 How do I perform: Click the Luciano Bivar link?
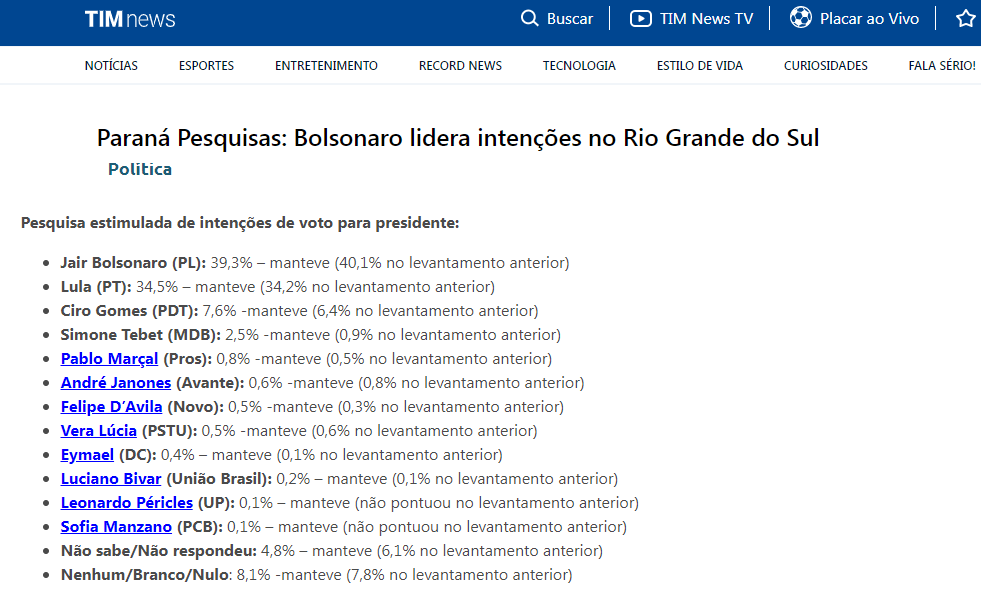pyautogui.click(x=110, y=479)
